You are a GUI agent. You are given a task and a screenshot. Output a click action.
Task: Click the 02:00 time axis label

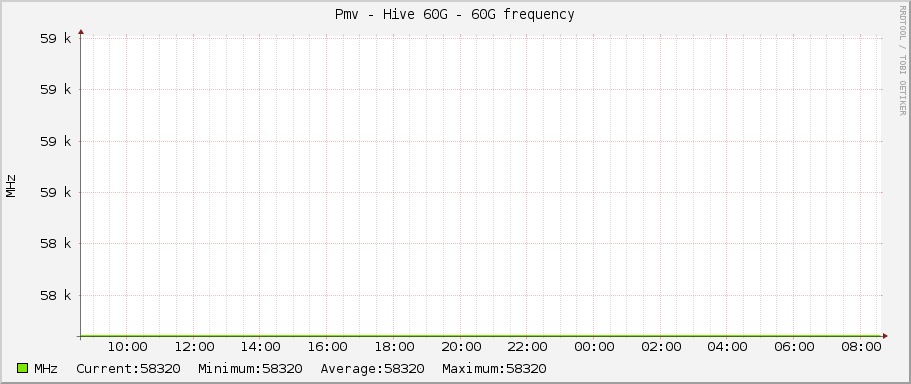[661, 347]
